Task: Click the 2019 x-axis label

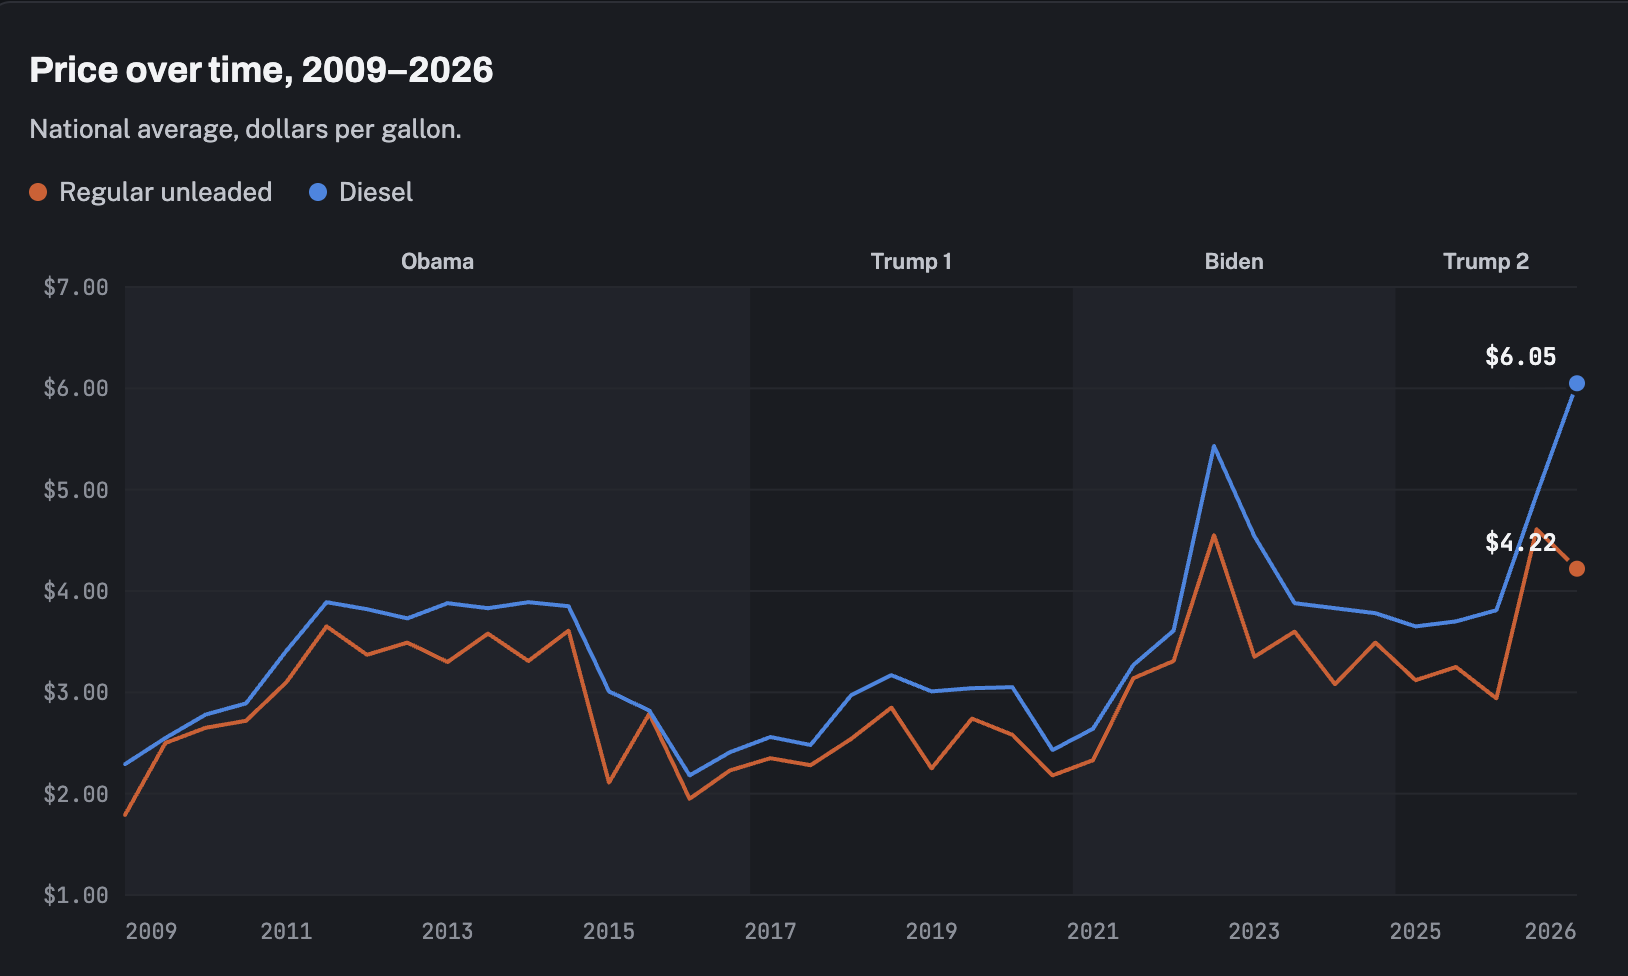Action: click(x=931, y=931)
